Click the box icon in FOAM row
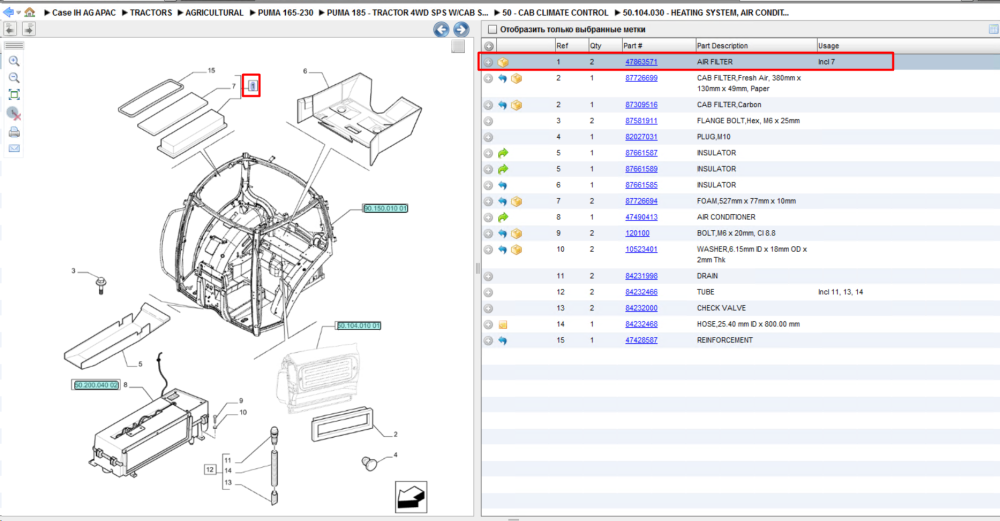Screen dimensions: 1000x521 point(517,202)
